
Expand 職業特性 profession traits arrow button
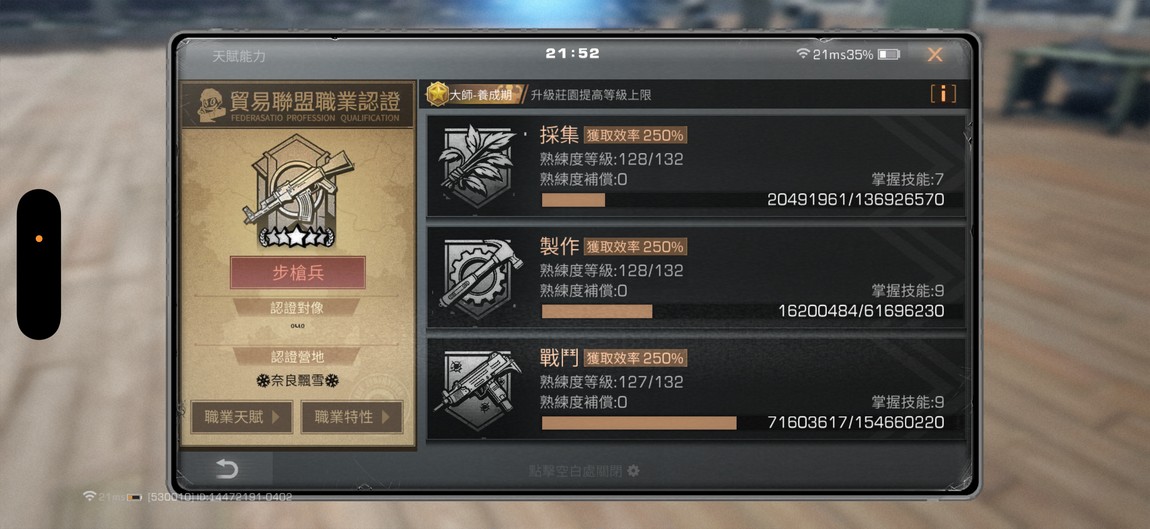[x=352, y=417]
